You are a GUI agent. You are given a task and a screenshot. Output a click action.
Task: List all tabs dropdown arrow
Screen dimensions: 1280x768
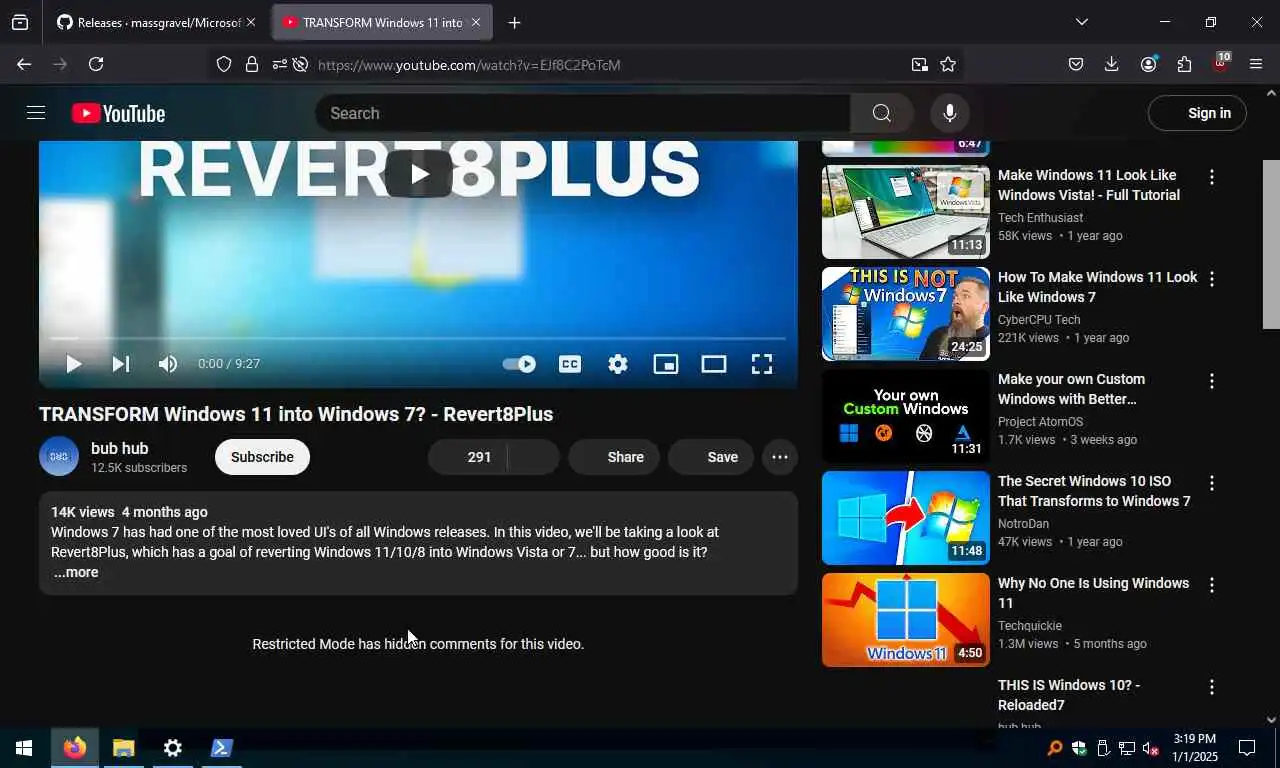point(1081,22)
